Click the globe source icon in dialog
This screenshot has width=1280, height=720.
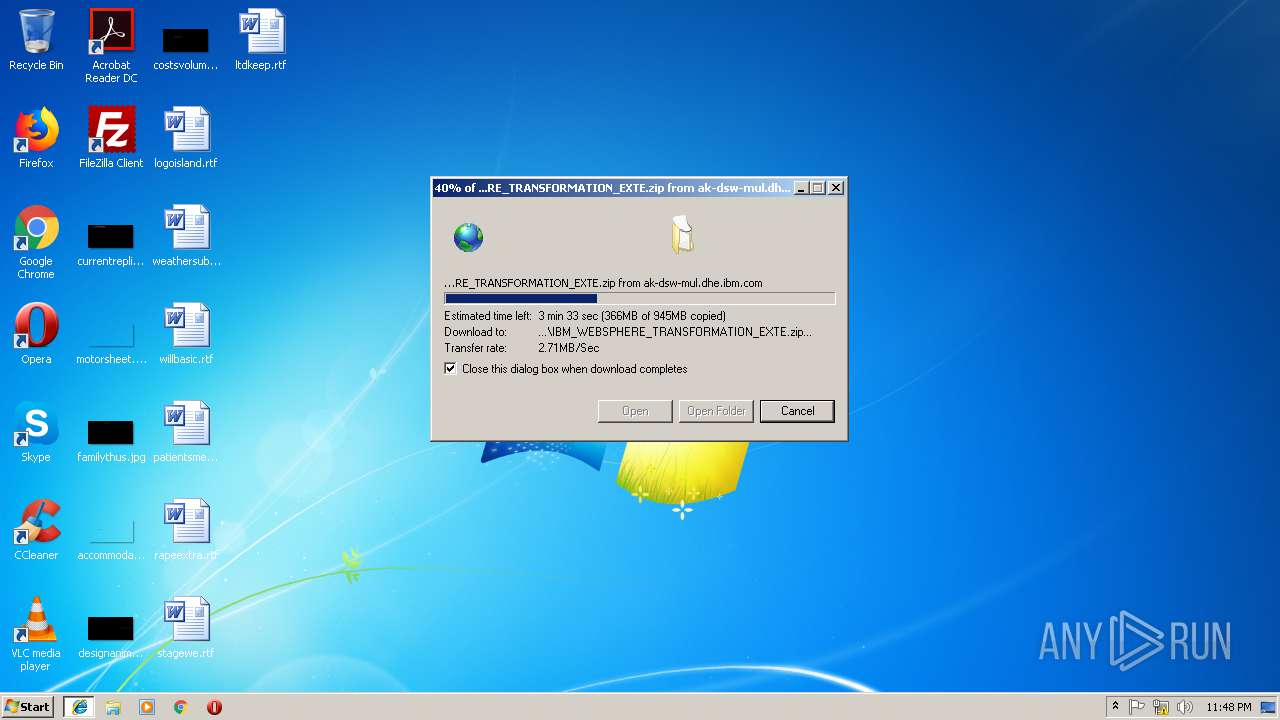[x=468, y=237]
